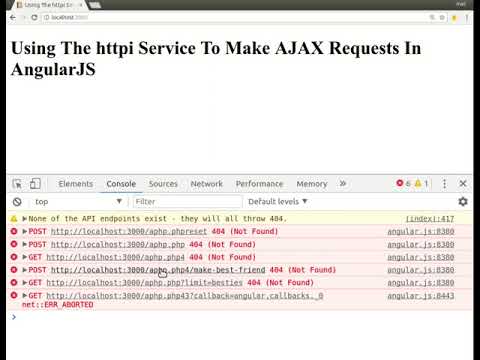
Task: Open the (index):417 source link
Action: coord(430,219)
